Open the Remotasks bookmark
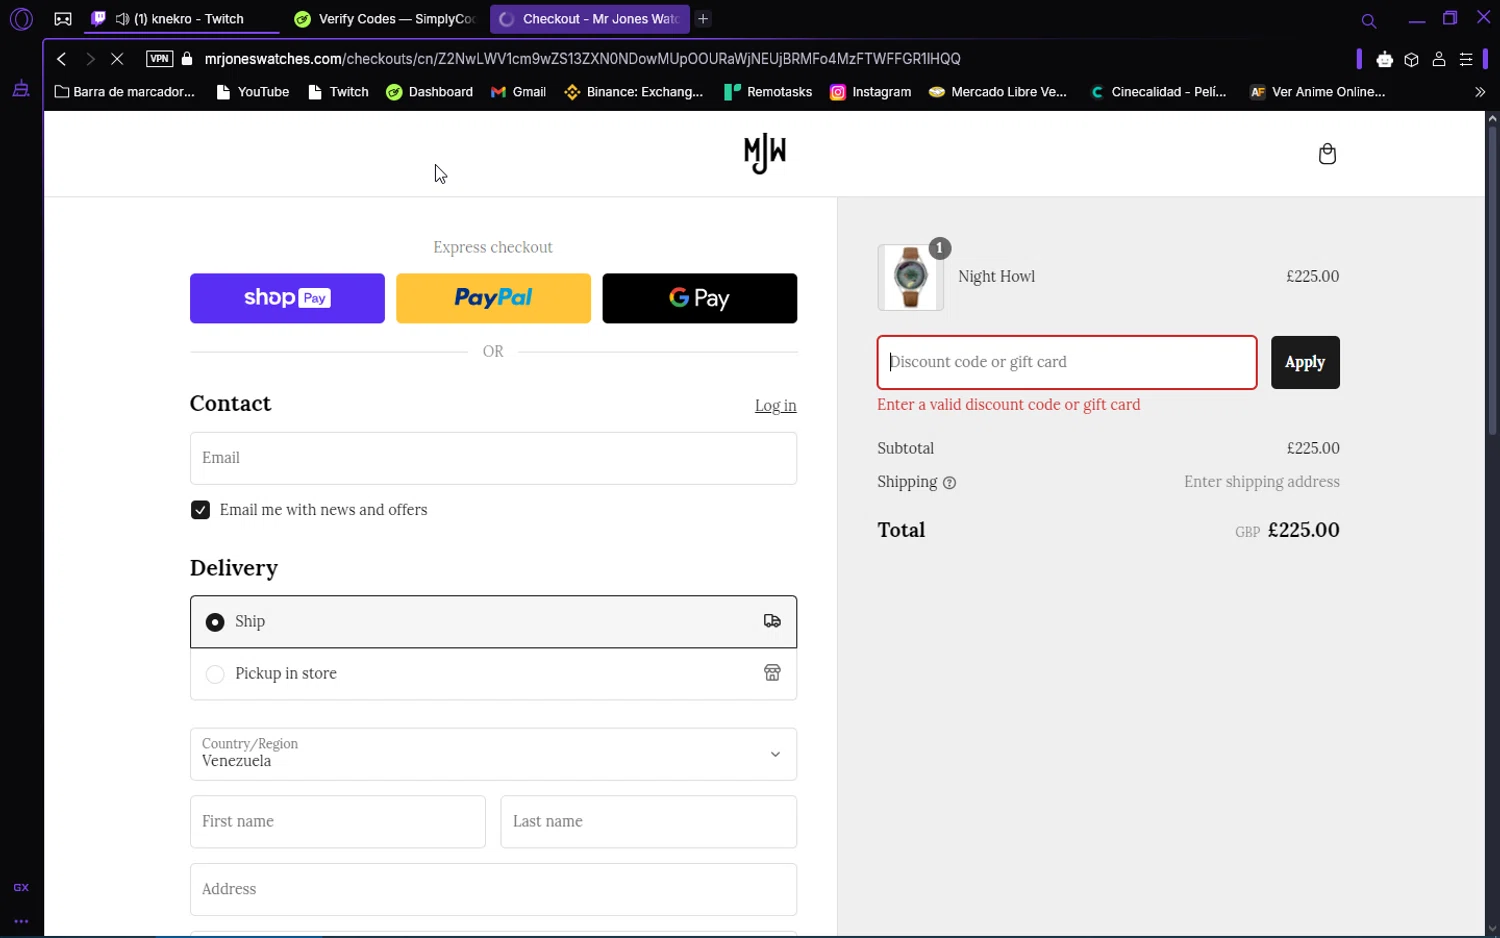This screenshot has height=938, width=1500. (x=768, y=92)
